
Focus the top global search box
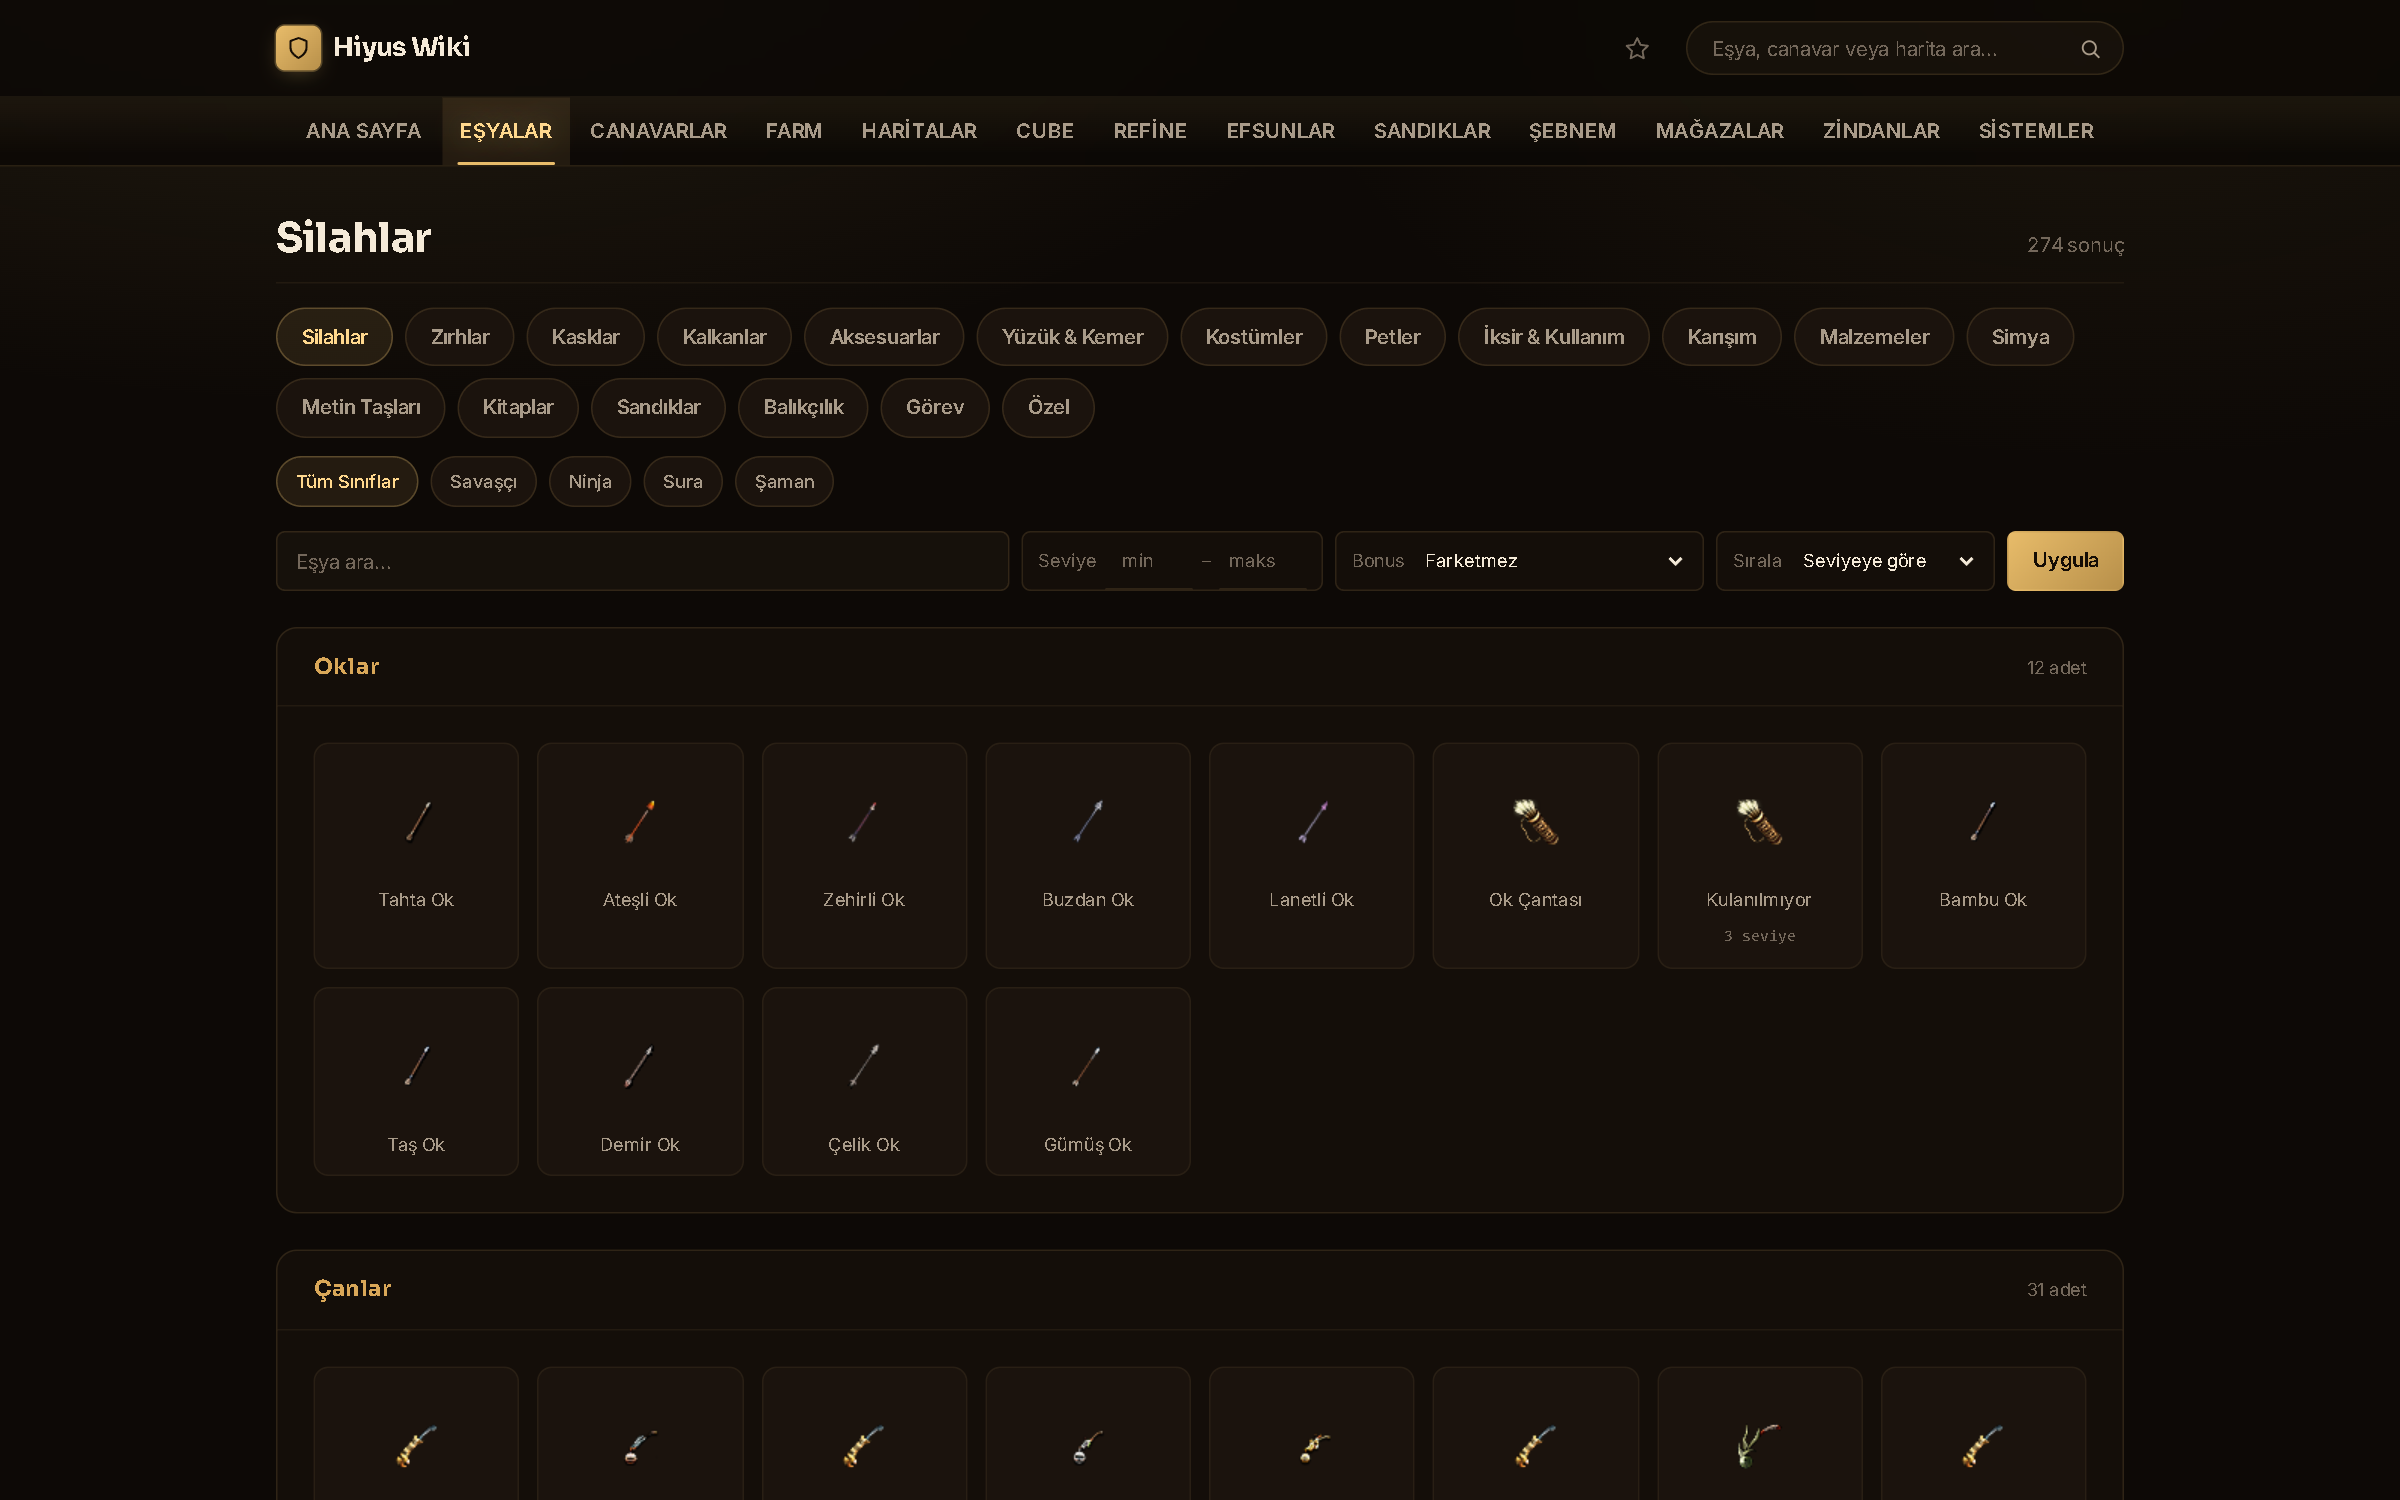[1904, 49]
